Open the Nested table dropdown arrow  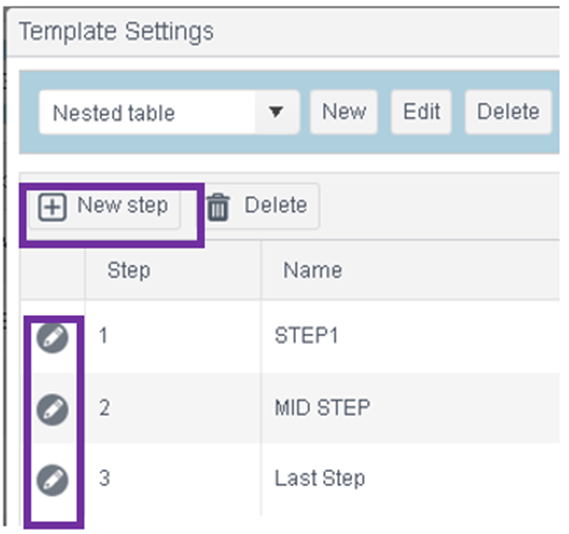pos(276,112)
